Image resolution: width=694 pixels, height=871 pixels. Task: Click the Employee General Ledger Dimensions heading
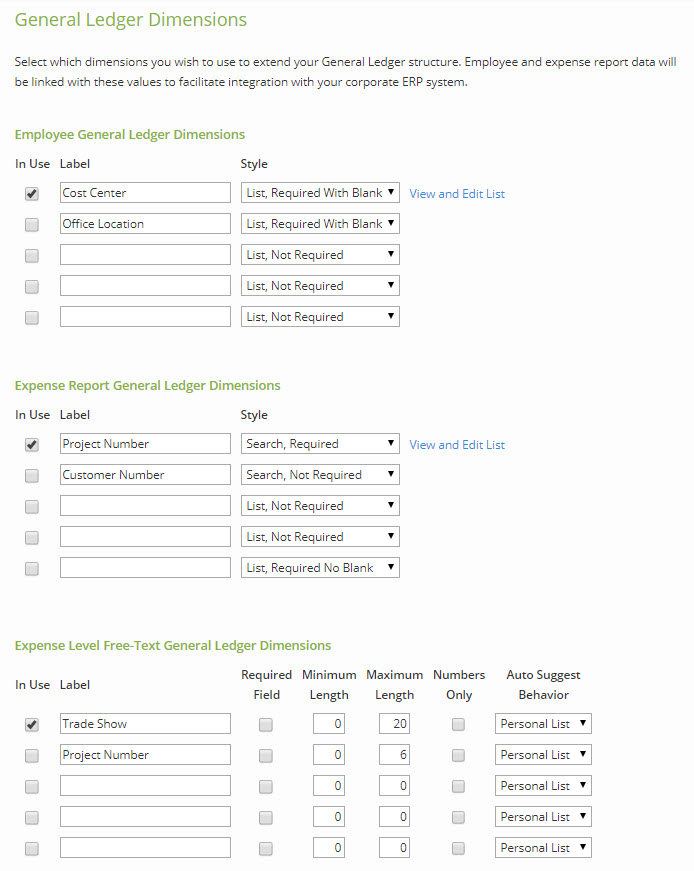point(129,134)
